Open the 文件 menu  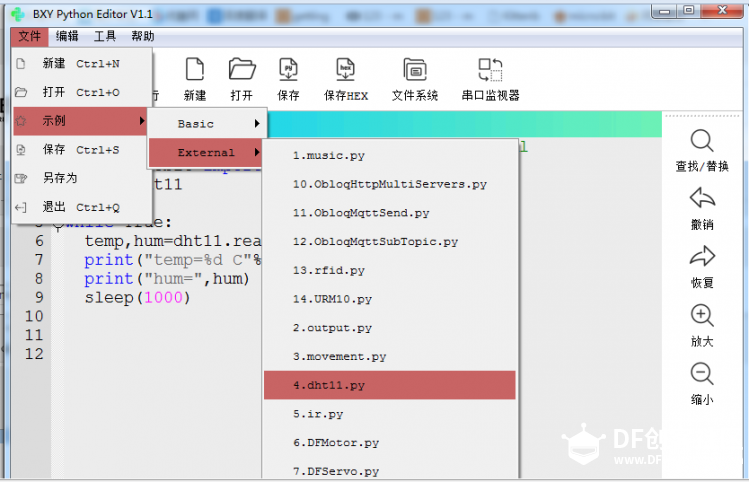30,36
